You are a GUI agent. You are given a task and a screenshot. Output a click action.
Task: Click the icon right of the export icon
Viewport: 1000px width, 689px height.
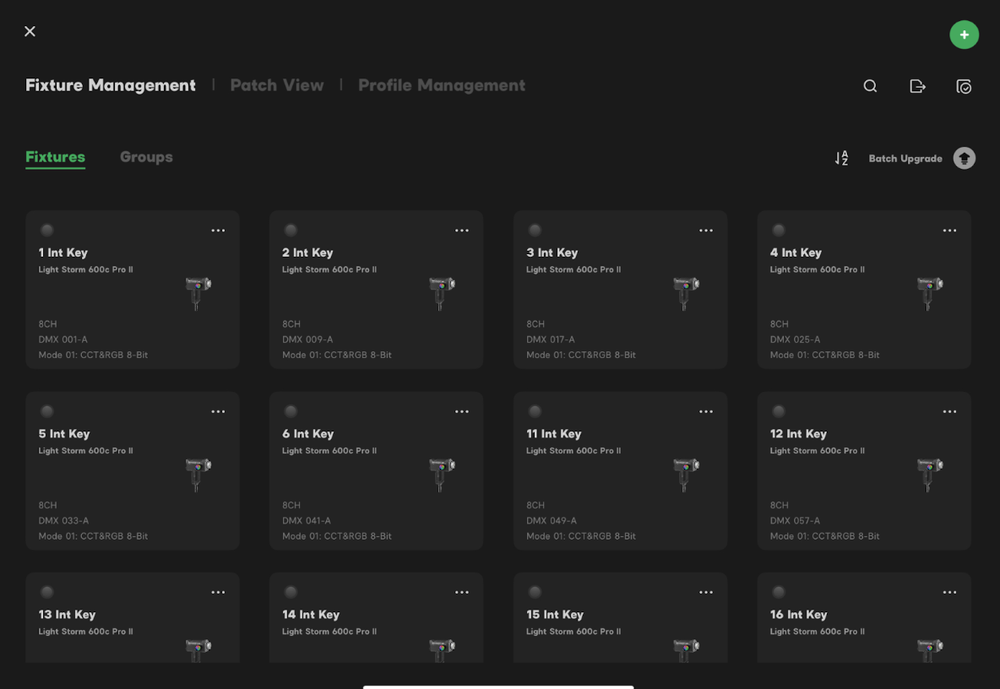coord(964,87)
